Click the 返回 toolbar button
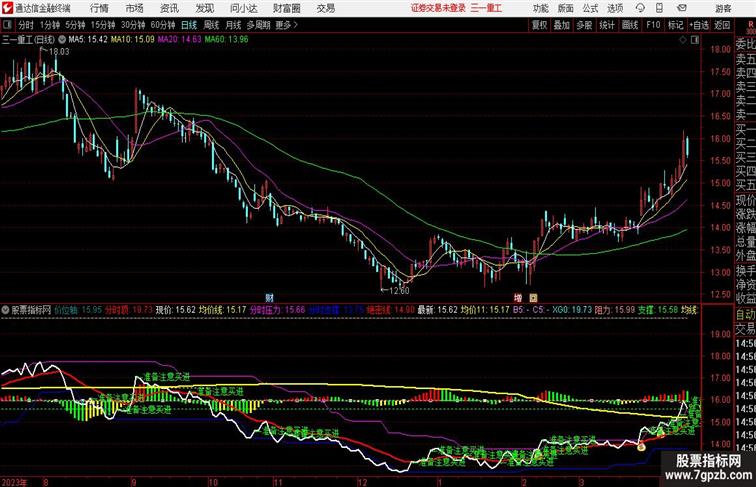This screenshot has height=487, width=756. click(722, 25)
